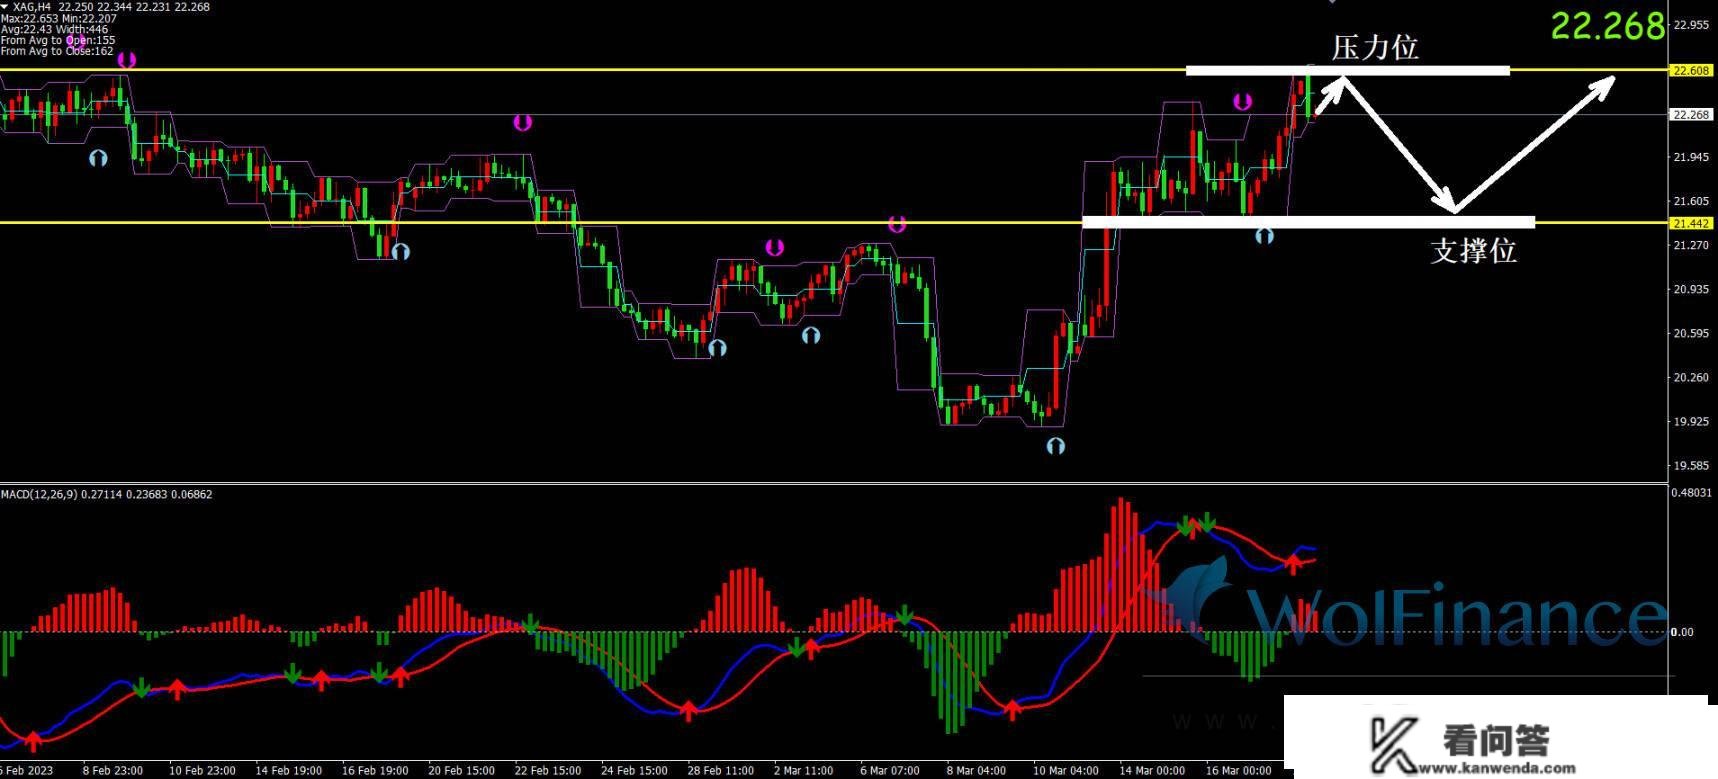1718x779 pixels.
Task: Click the MACD scale value 0.48031
Action: [x=1692, y=493]
